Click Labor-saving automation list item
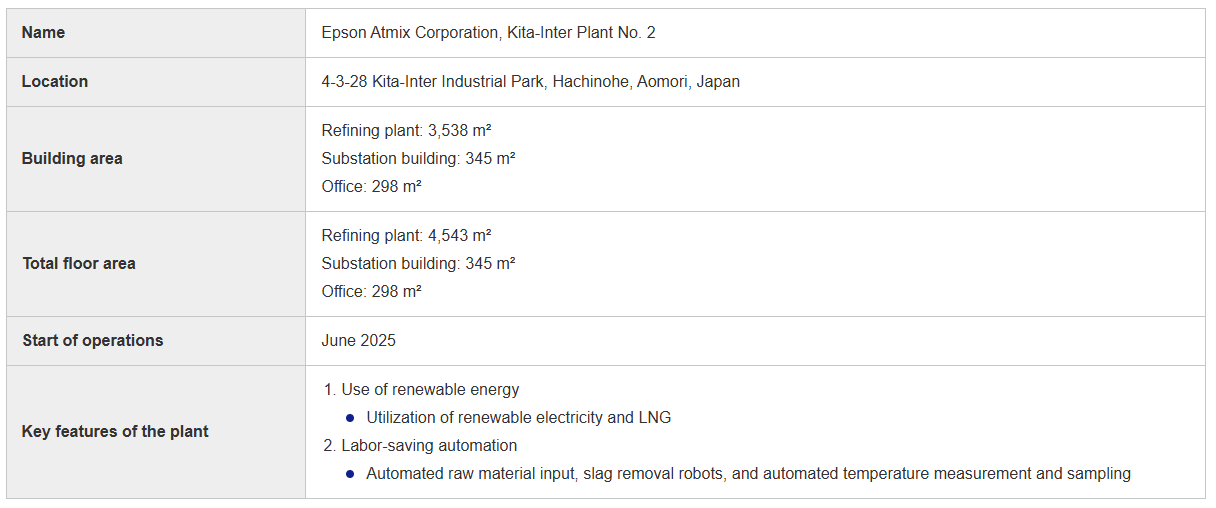Screen dimensions: 1216x508 [429, 446]
